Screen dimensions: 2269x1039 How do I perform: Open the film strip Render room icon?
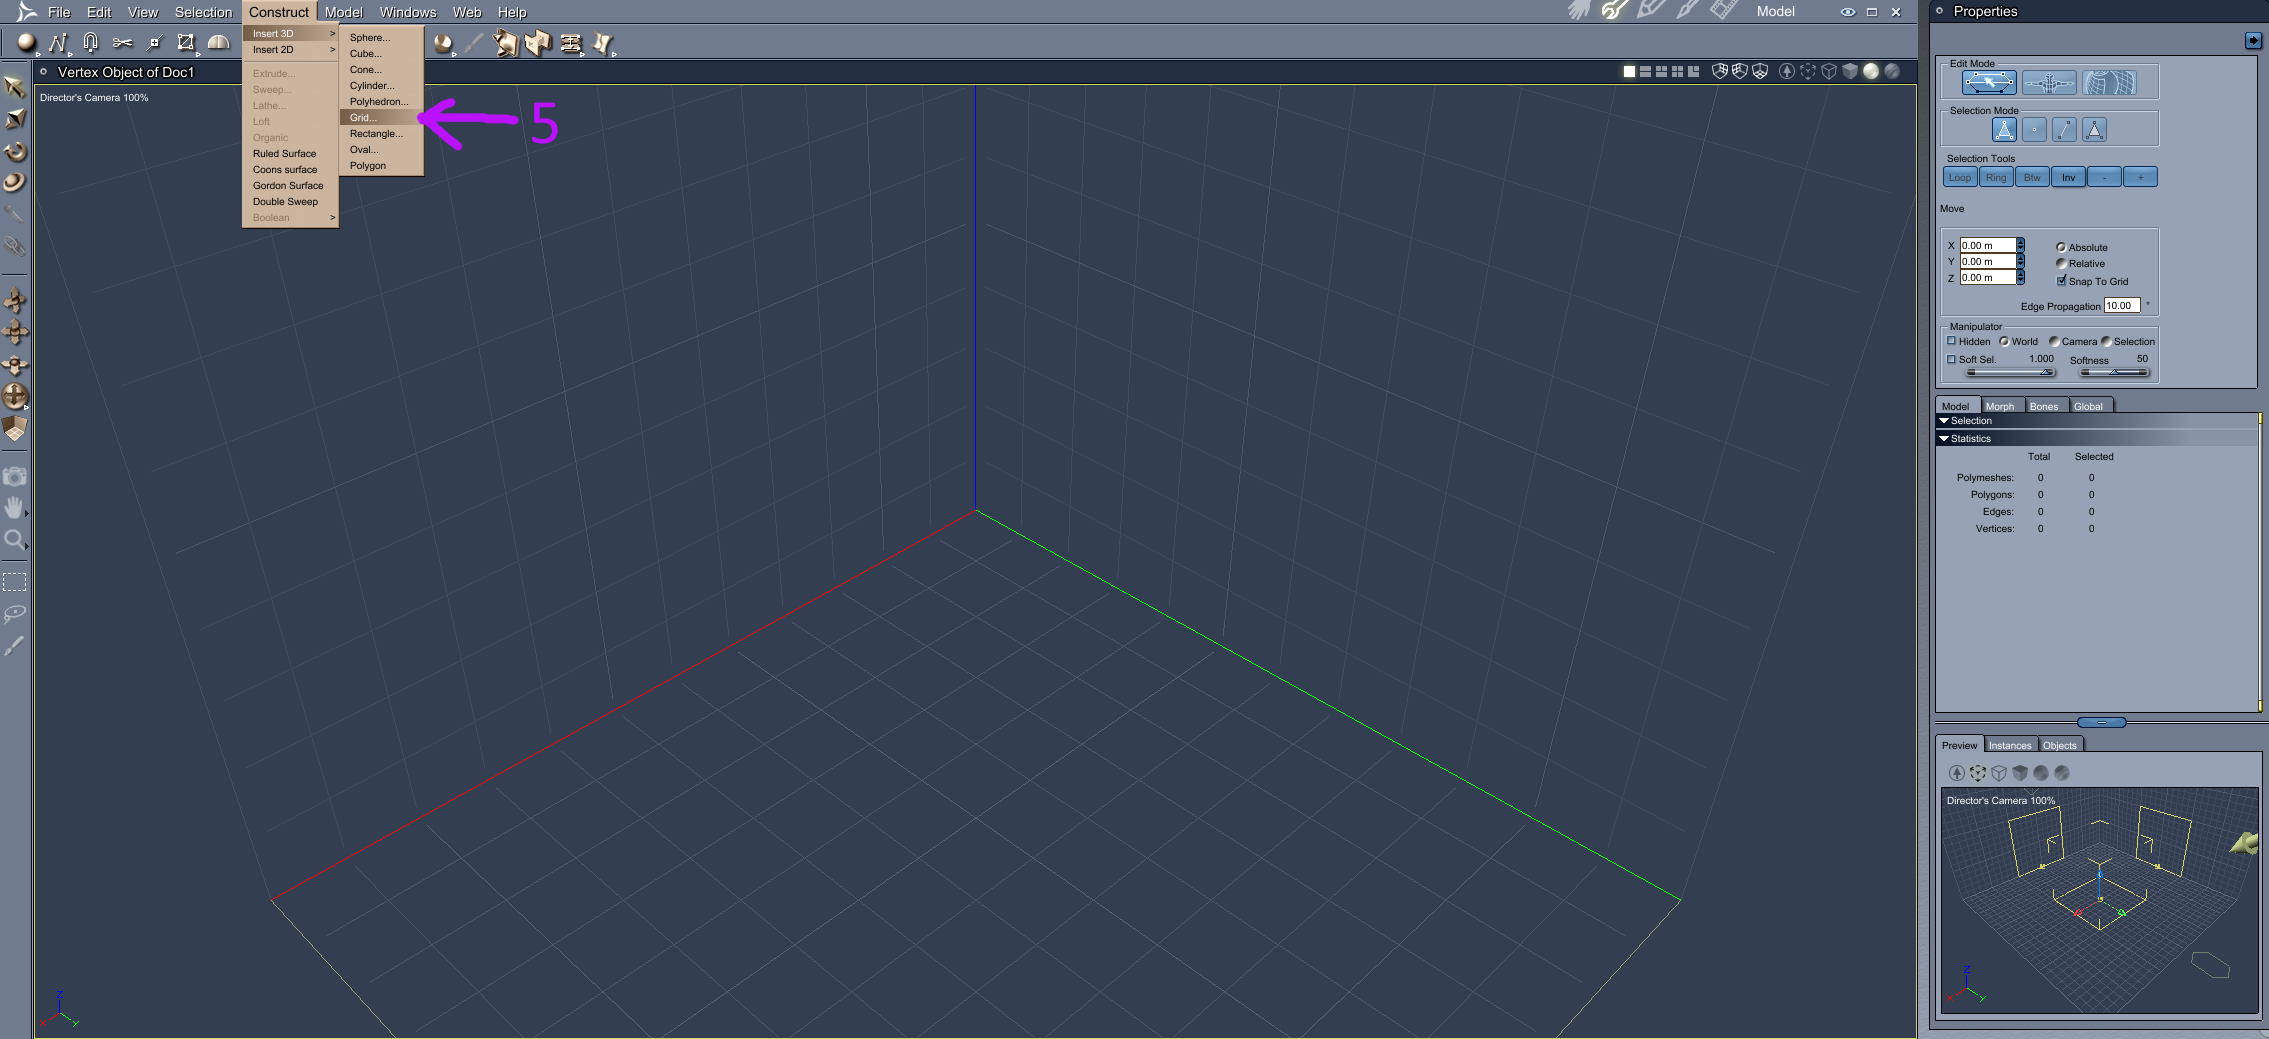(x=1724, y=11)
